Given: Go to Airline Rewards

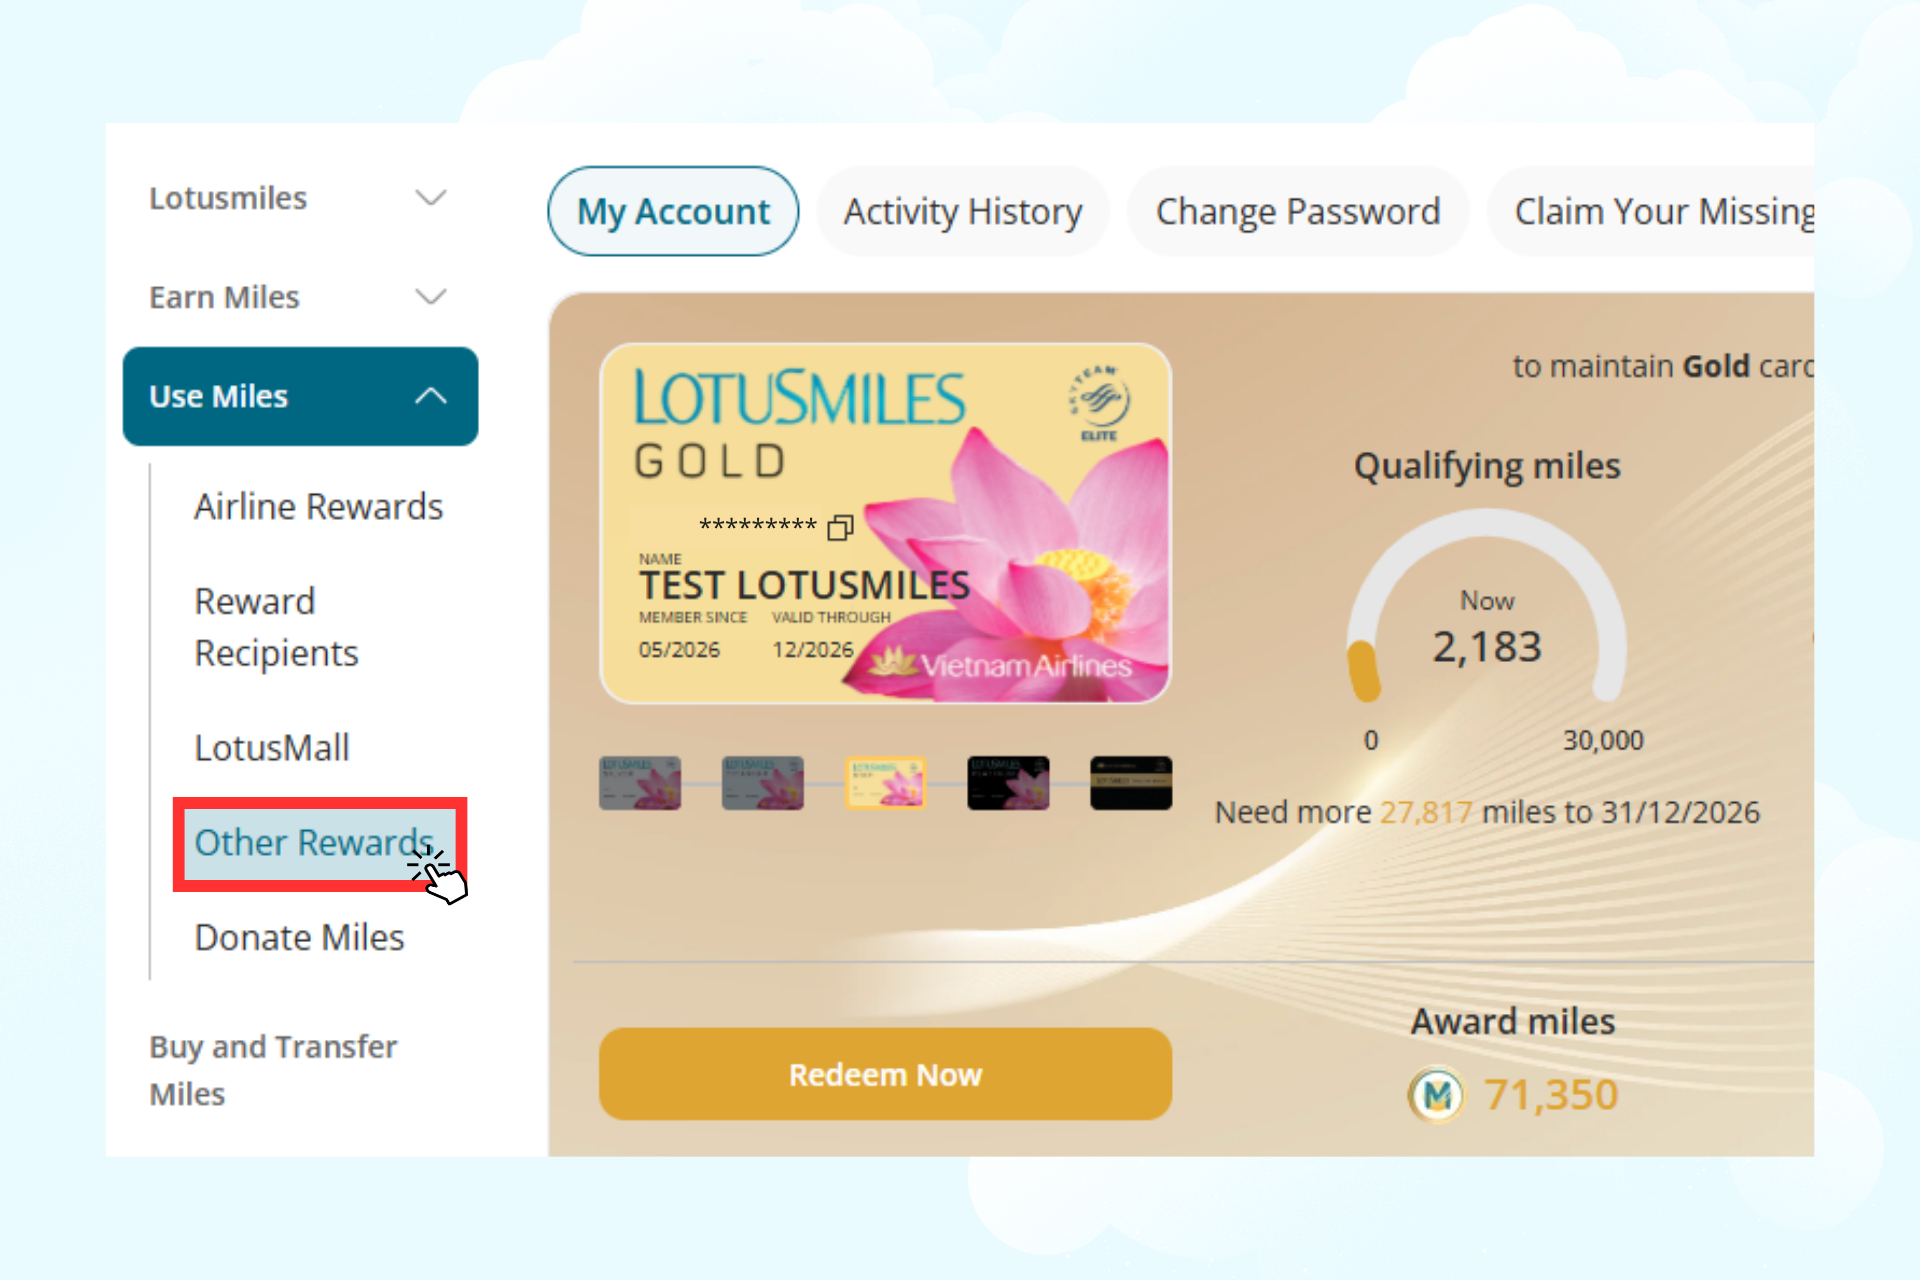Looking at the screenshot, I should click(318, 507).
